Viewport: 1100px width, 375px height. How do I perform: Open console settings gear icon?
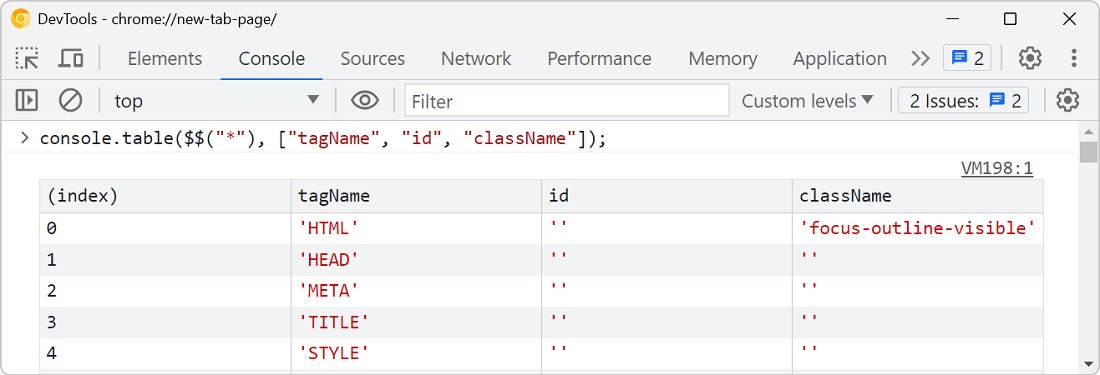tap(1067, 101)
